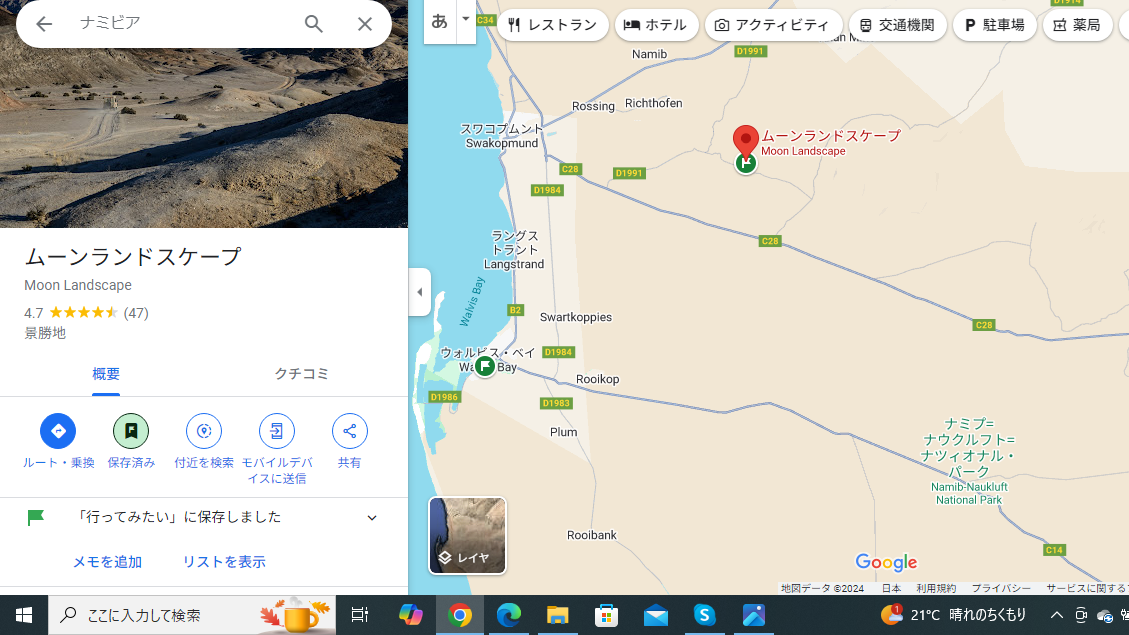Click the リストを表示 link
Image resolution: width=1129 pixels, height=635 pixels.
coord(224,562)
